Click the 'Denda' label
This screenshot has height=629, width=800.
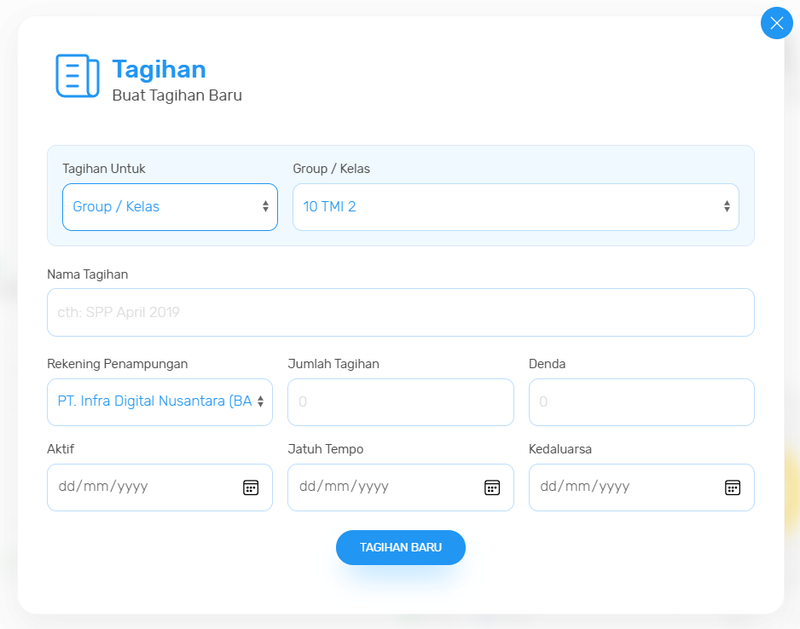[547, 364]
